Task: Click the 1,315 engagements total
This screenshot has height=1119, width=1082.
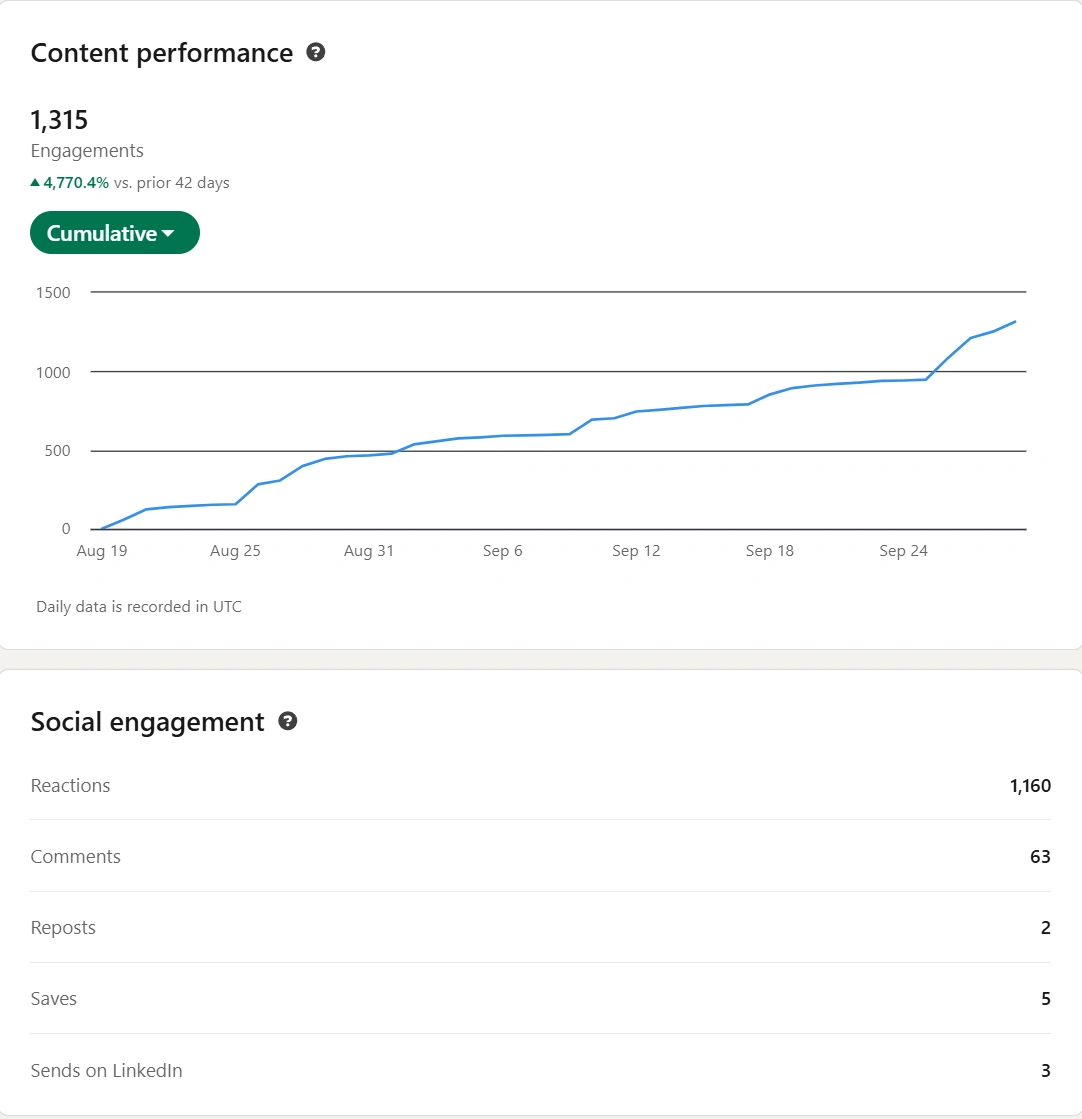Action: (59, 120)
